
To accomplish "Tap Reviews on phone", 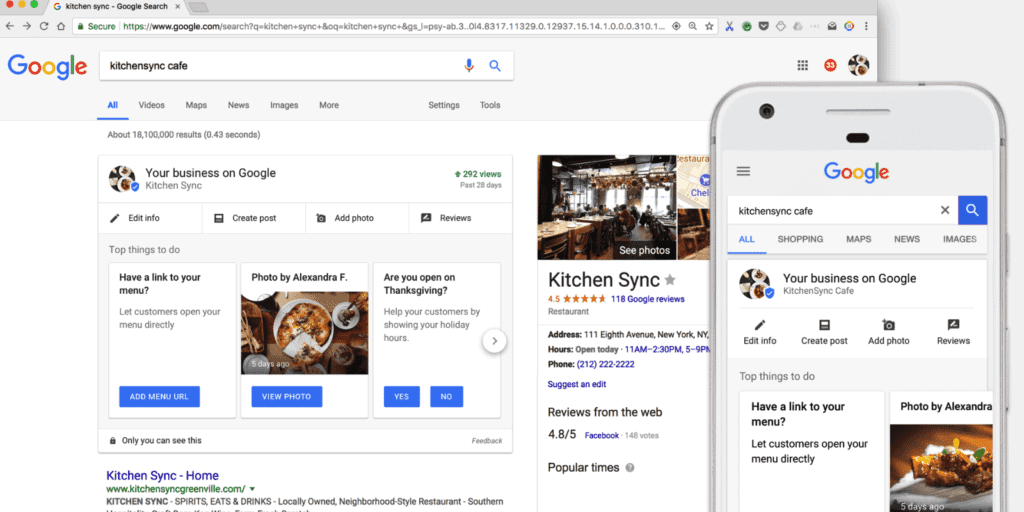I will tap(953, 332).
